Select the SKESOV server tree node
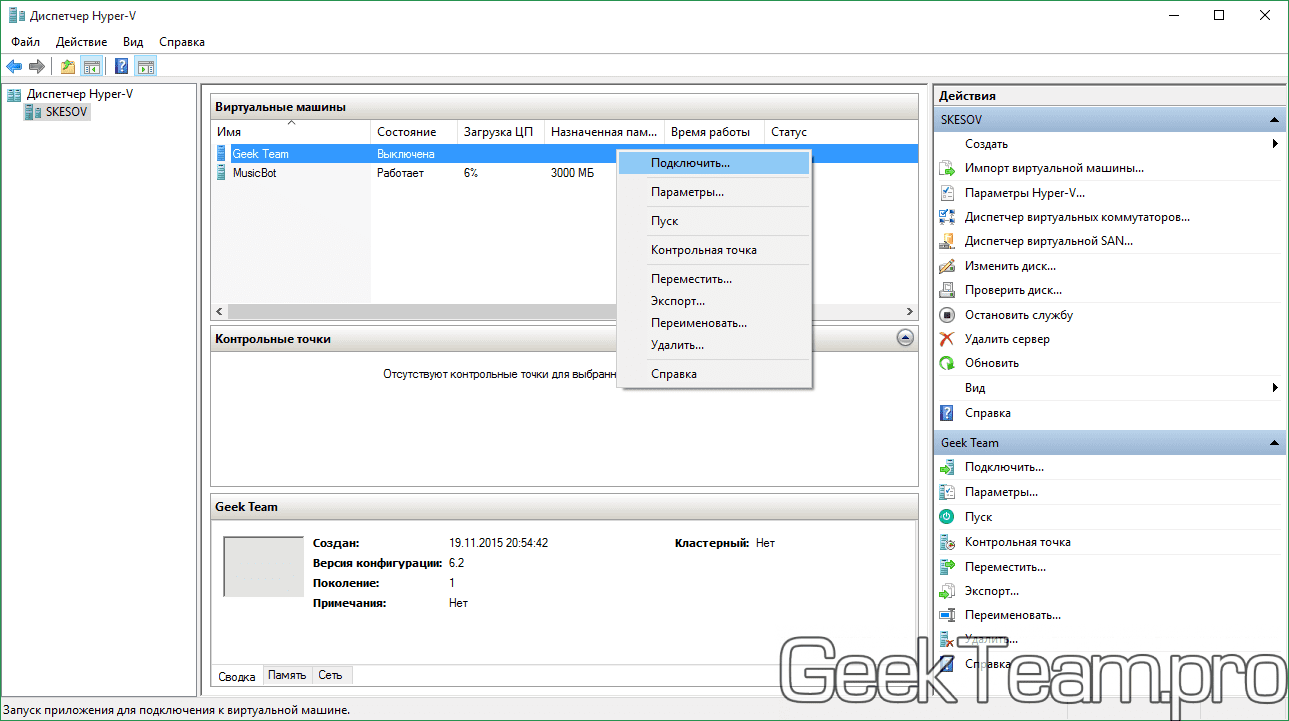 tap(67, 113)
